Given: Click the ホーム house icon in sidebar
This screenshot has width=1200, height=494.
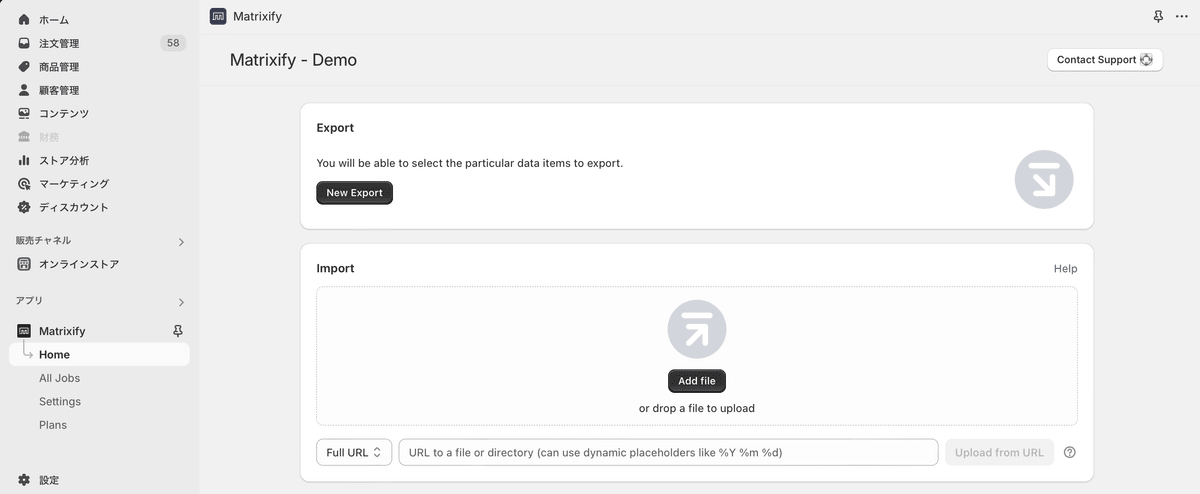Looking at the screenshot, I should point(24,20).
